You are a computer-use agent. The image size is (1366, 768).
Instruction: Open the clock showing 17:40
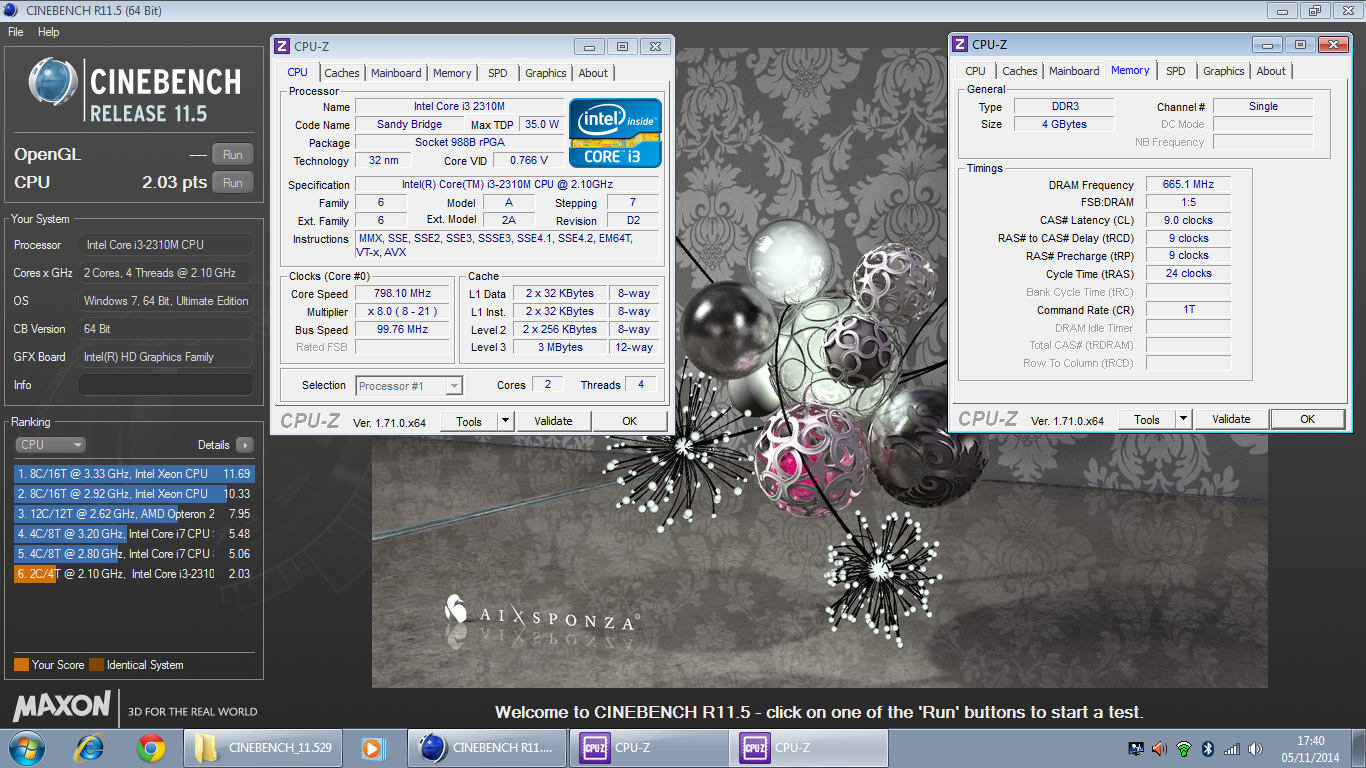click(x=1310, y=749)
